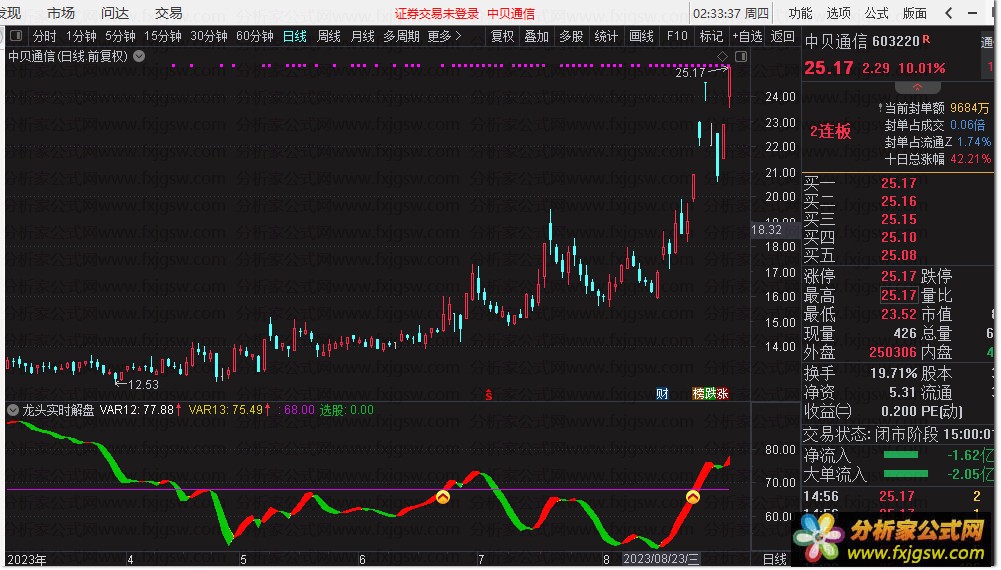This screenshot has height=570, width=1001.
Task: Open the 选项 options menu
Action: pyautogui.click(x=838, y=13)
